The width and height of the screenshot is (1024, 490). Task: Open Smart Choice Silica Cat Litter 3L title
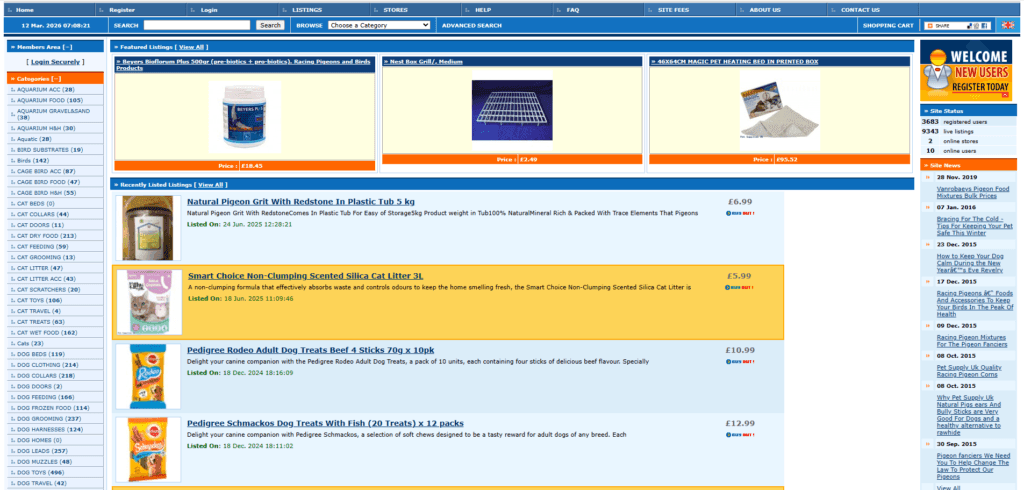[x=306, y=276]
